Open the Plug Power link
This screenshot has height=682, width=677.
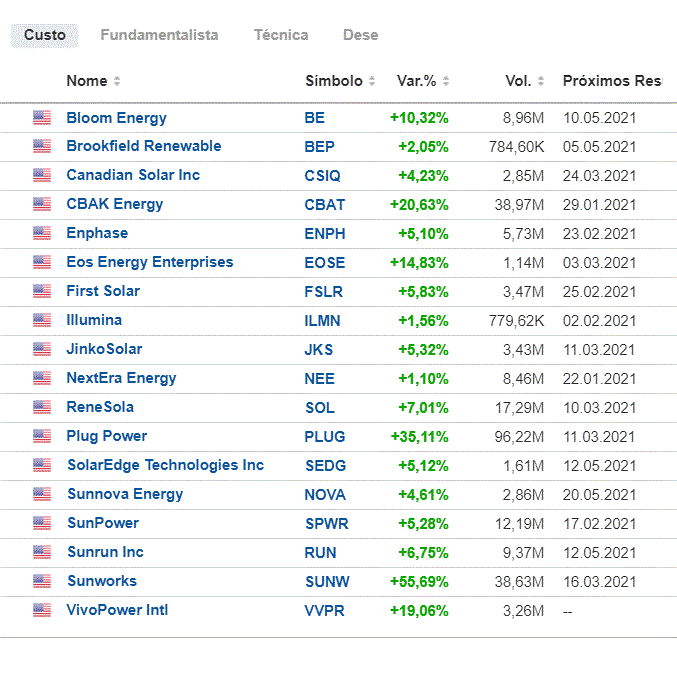[x=107, y=436]
